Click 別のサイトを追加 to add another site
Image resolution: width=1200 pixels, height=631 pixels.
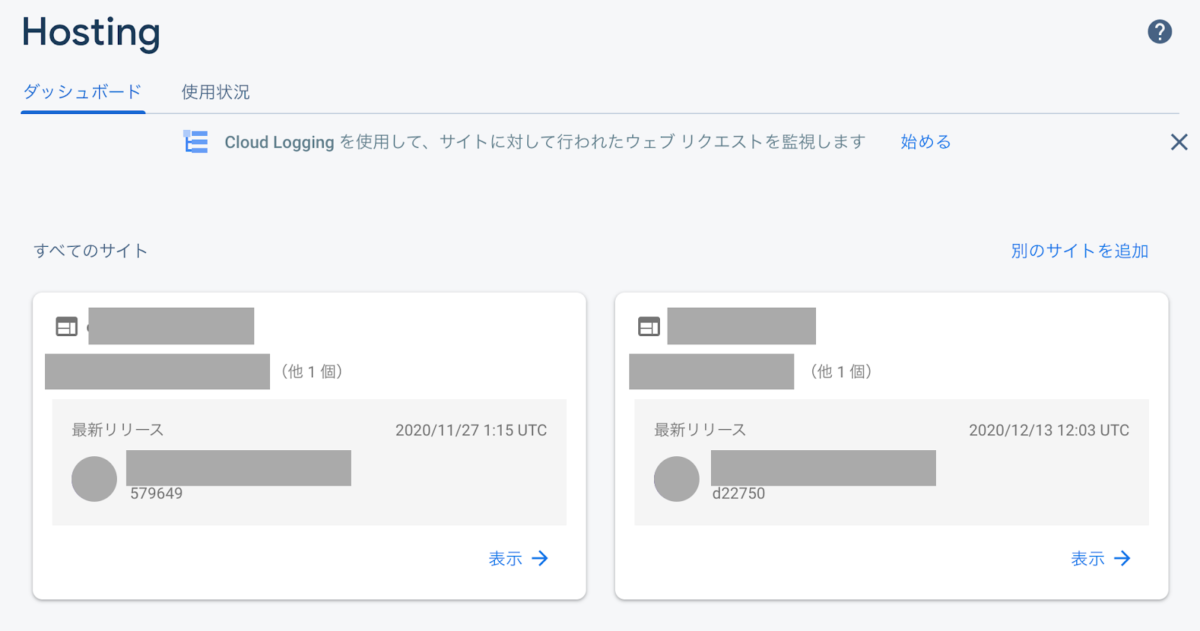tap(1078, 252)
